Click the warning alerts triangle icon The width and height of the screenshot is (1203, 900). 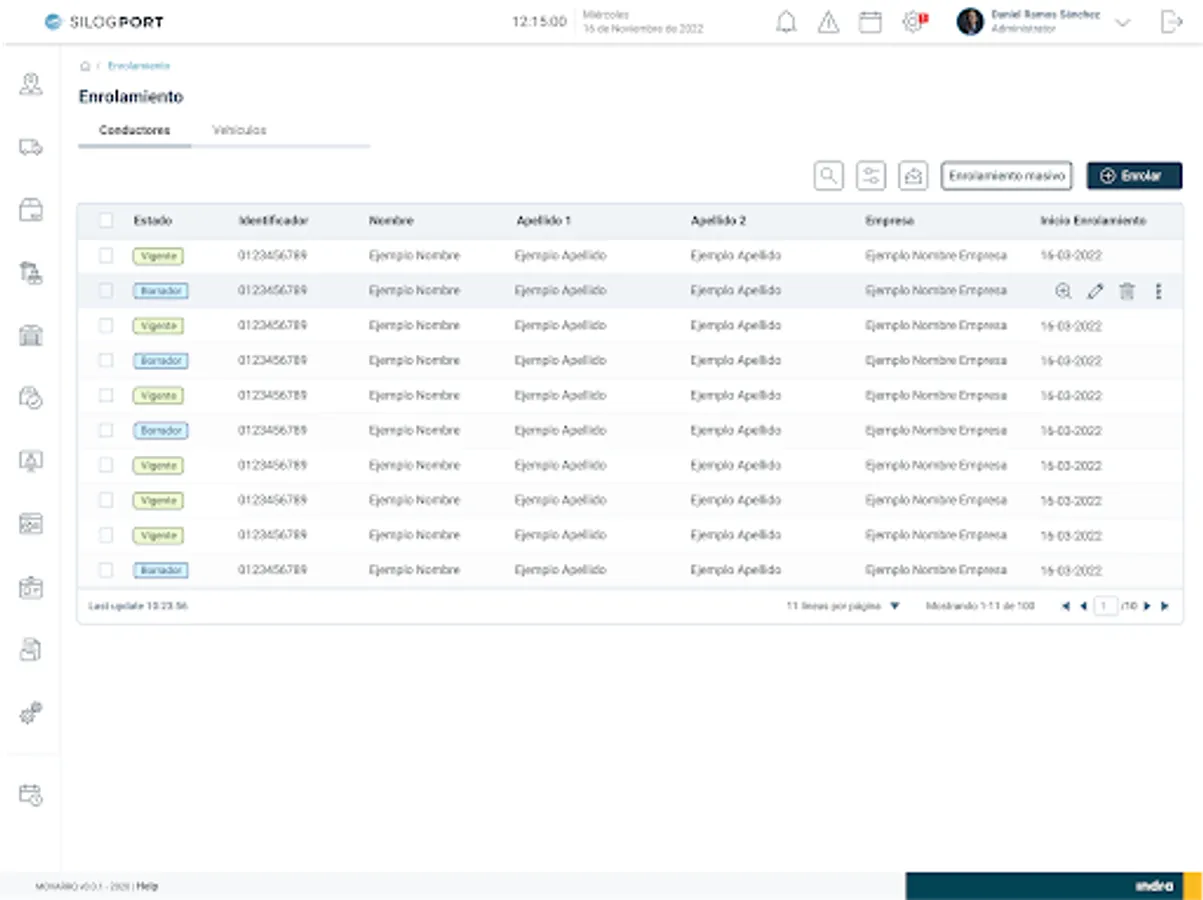(x=828, y=23)
